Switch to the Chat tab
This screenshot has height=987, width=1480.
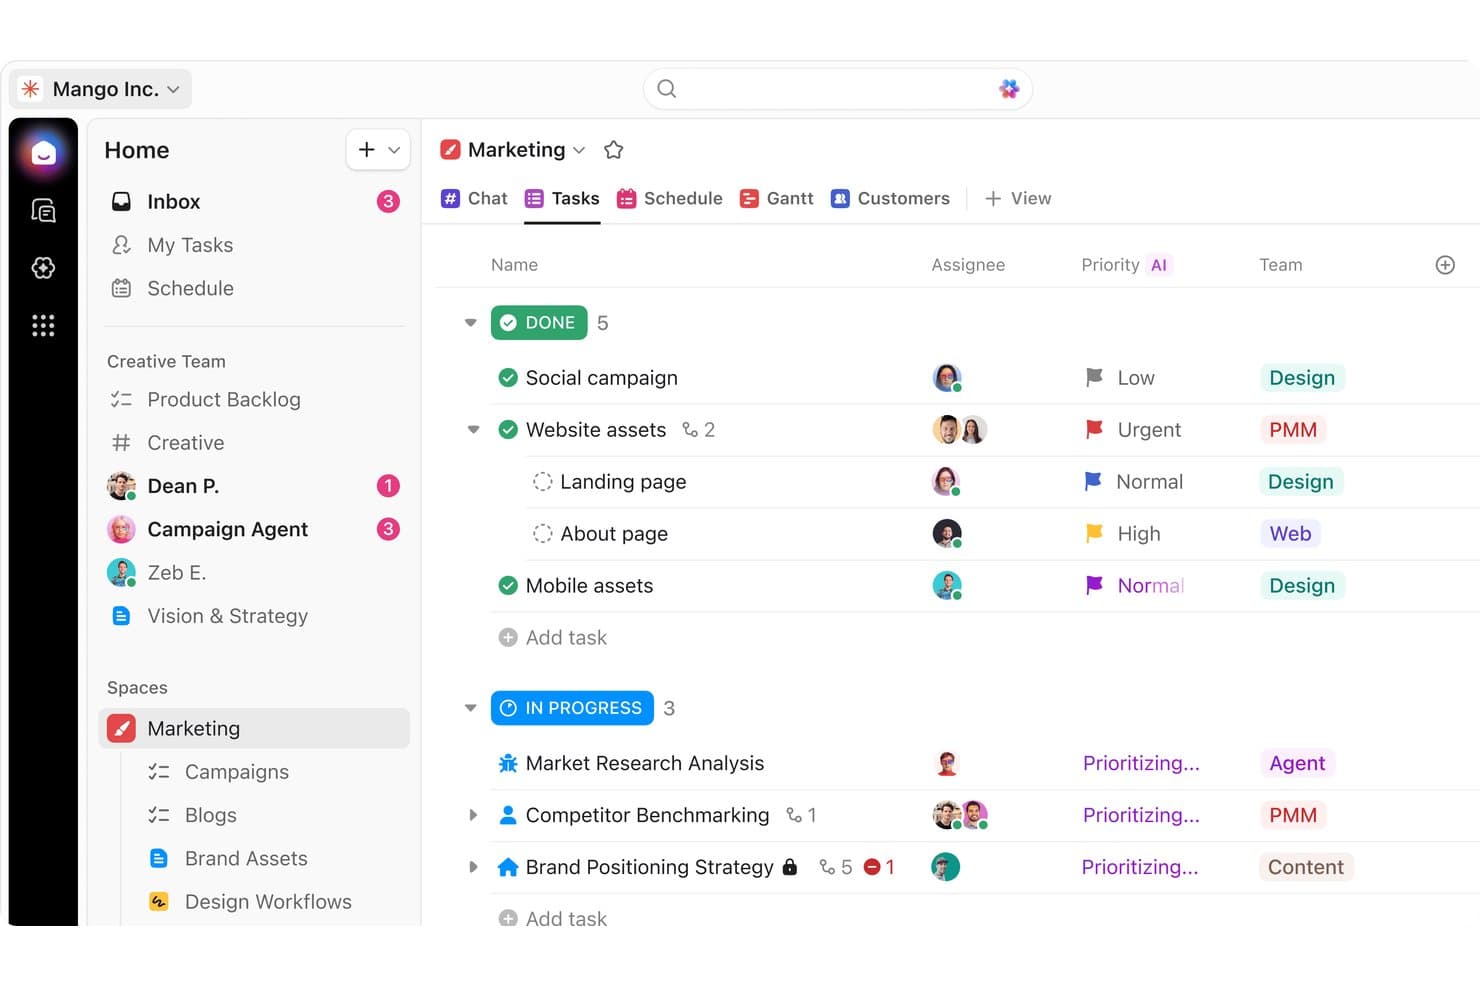(474, 198)
